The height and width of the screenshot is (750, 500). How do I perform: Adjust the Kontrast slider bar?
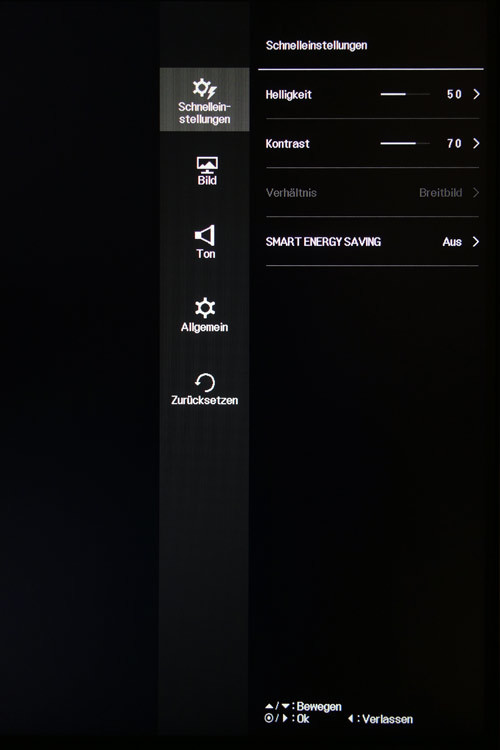405,143
